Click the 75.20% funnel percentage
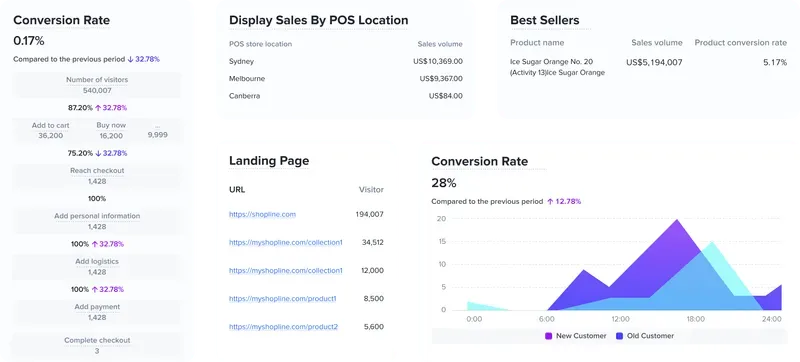The height and width of the screenshot is (362, 800). click(80, 153)
